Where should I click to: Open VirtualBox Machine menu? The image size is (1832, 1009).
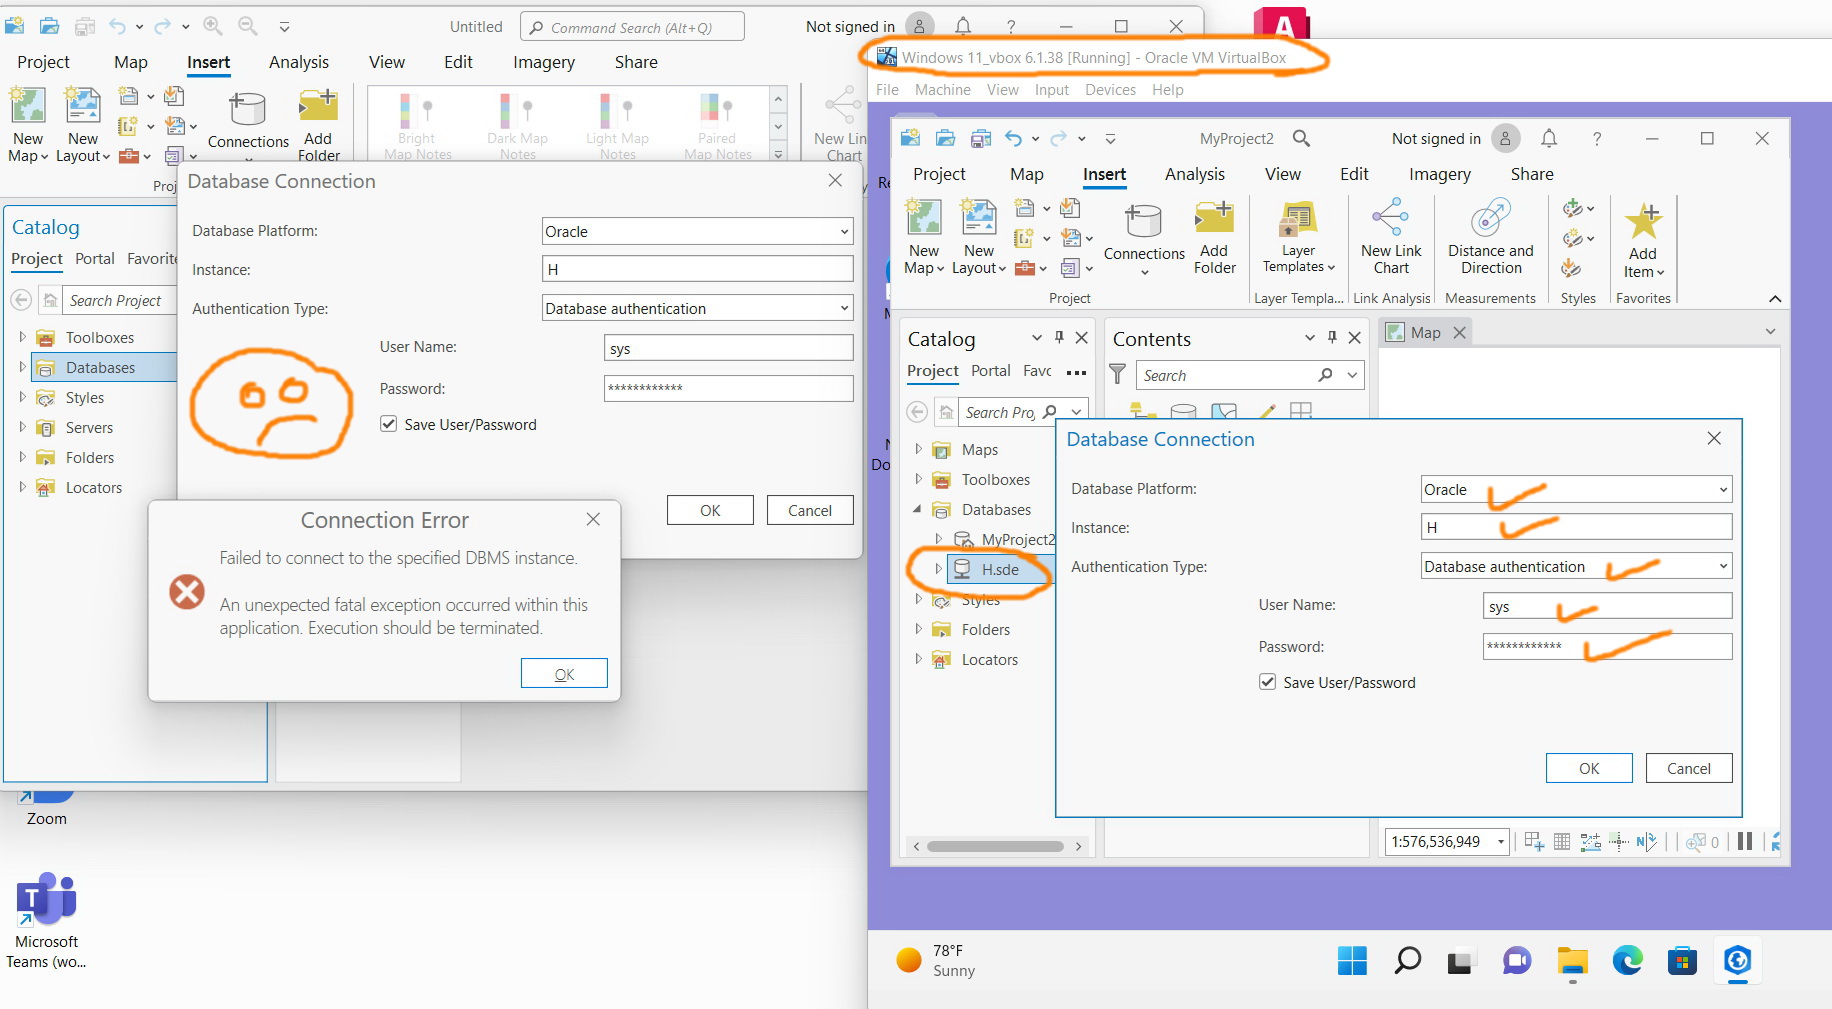942,90
